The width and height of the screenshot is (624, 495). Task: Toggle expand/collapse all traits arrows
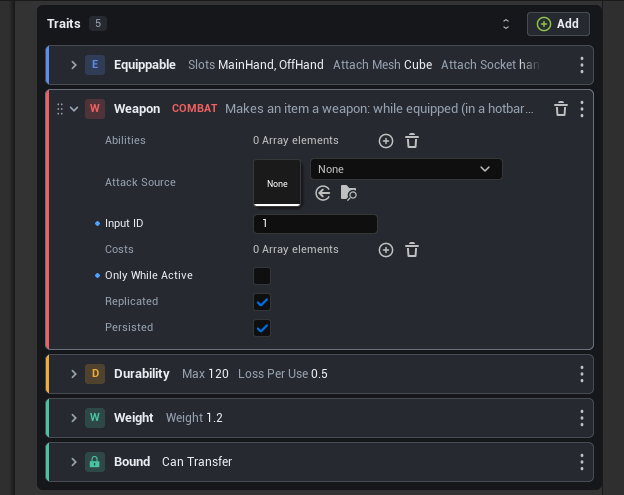point(506,24)
